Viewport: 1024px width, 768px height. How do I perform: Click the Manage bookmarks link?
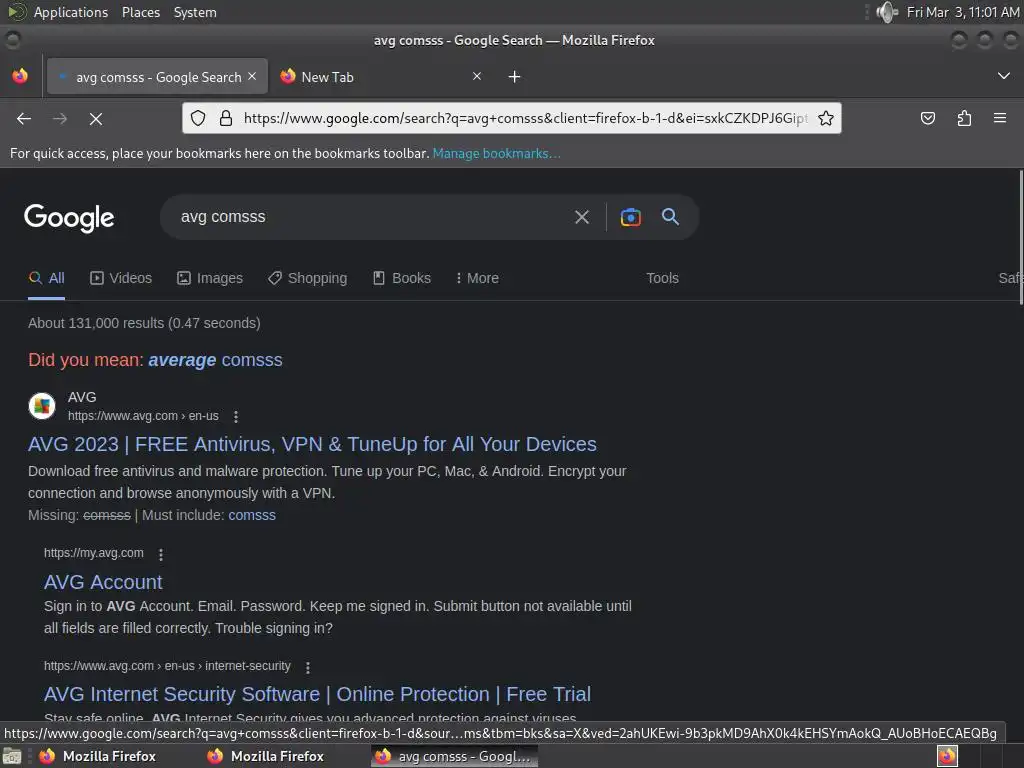point(496,153)
